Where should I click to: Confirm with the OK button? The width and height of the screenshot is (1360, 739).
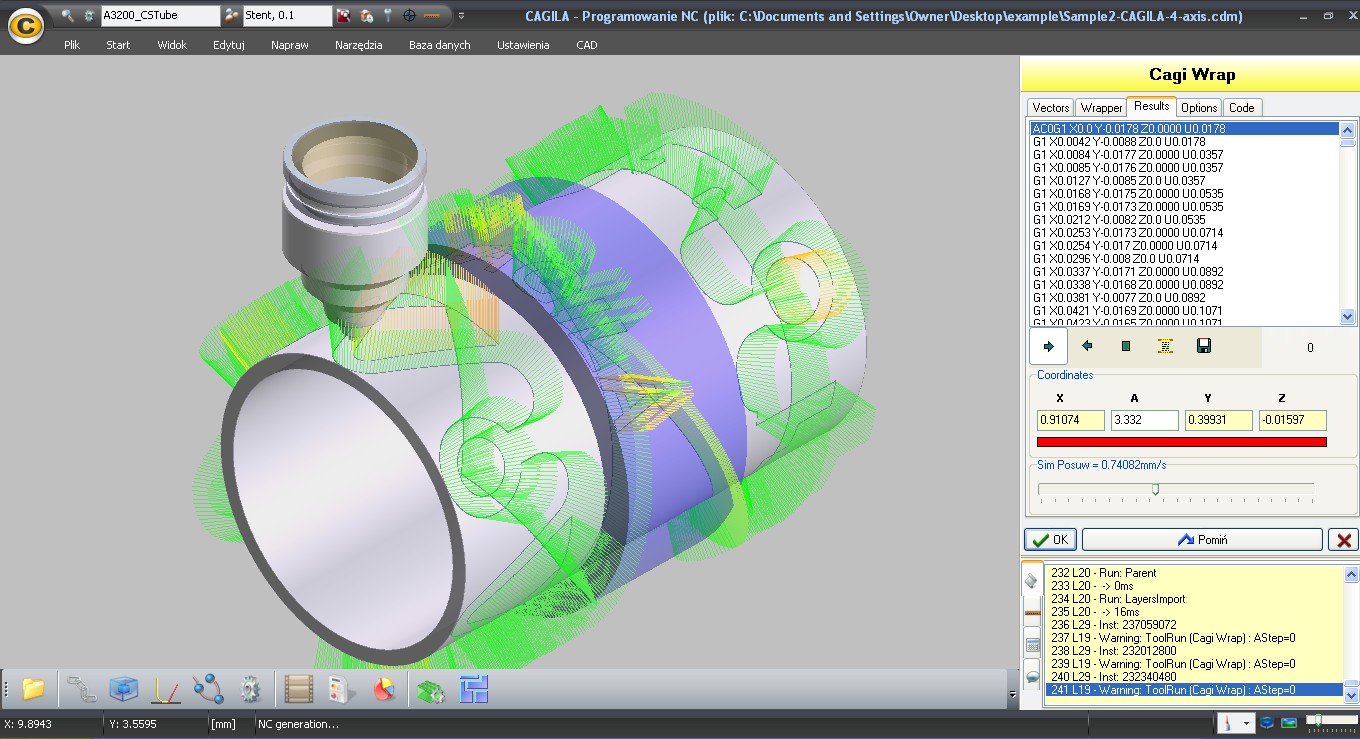click(1050, 540)
